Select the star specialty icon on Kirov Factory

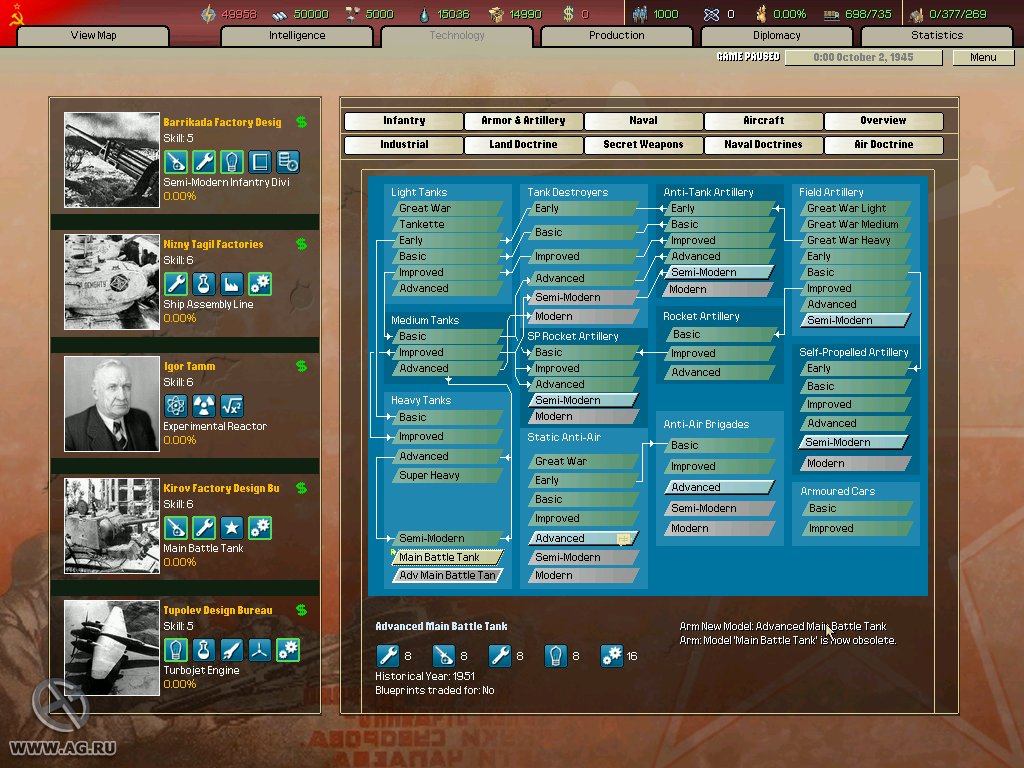tap(232, 527)
